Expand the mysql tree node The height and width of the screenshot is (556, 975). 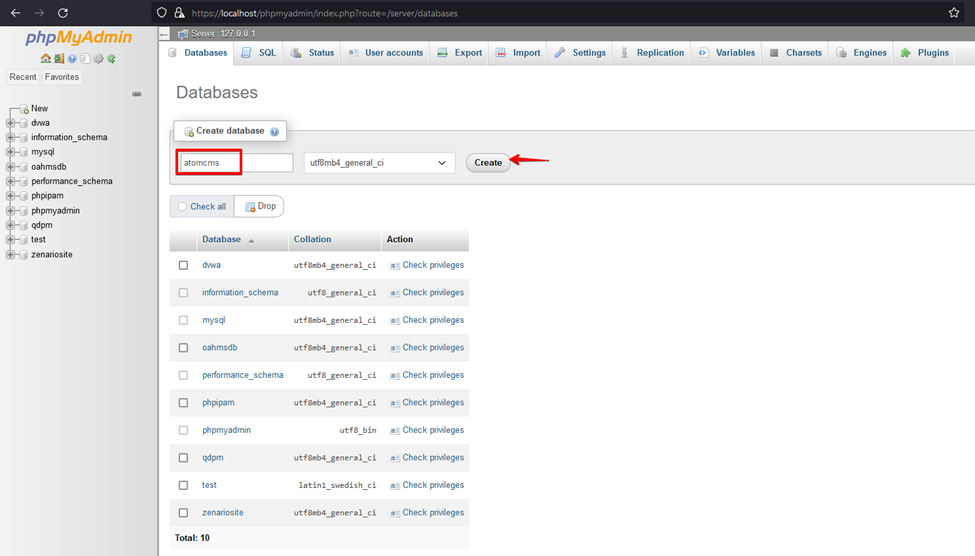(x=11, y=152)
